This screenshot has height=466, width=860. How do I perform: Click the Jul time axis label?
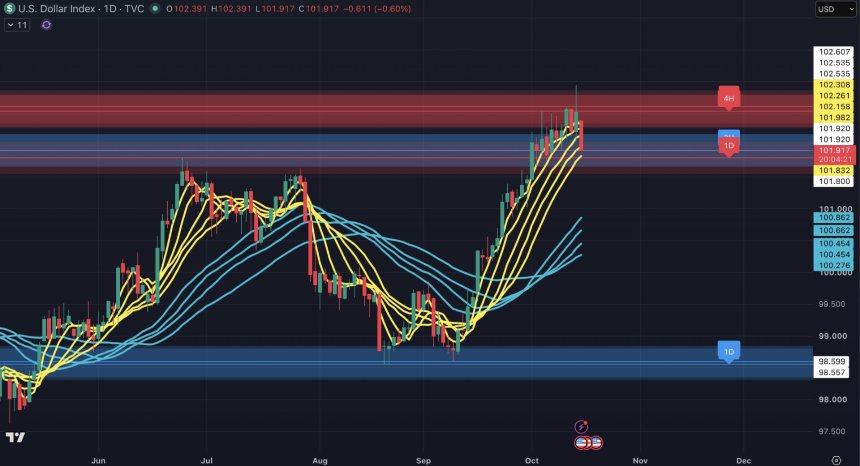(207, 461)
